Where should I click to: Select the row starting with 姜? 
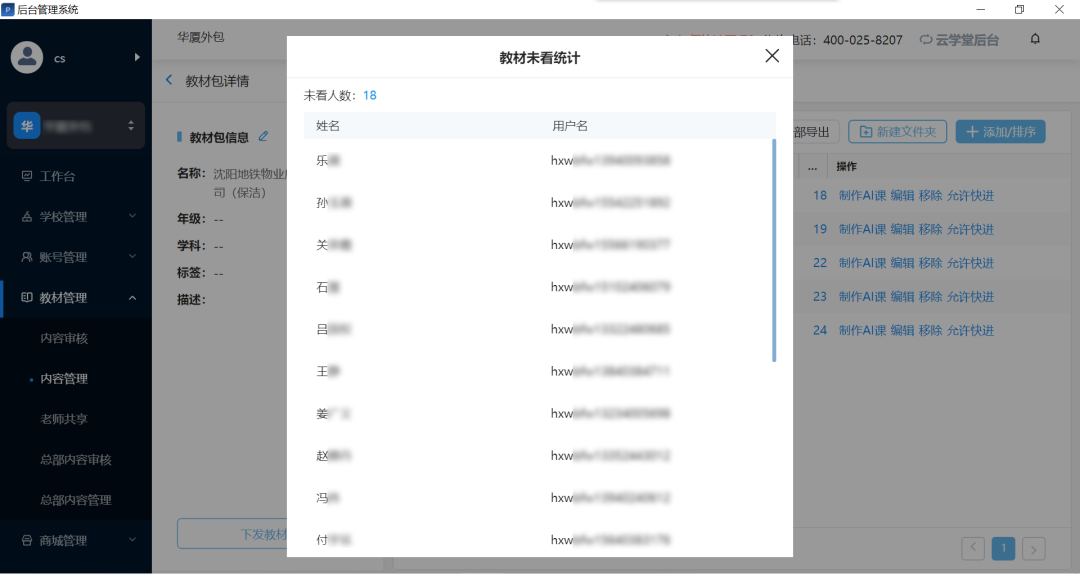click(x=539, y=413)
